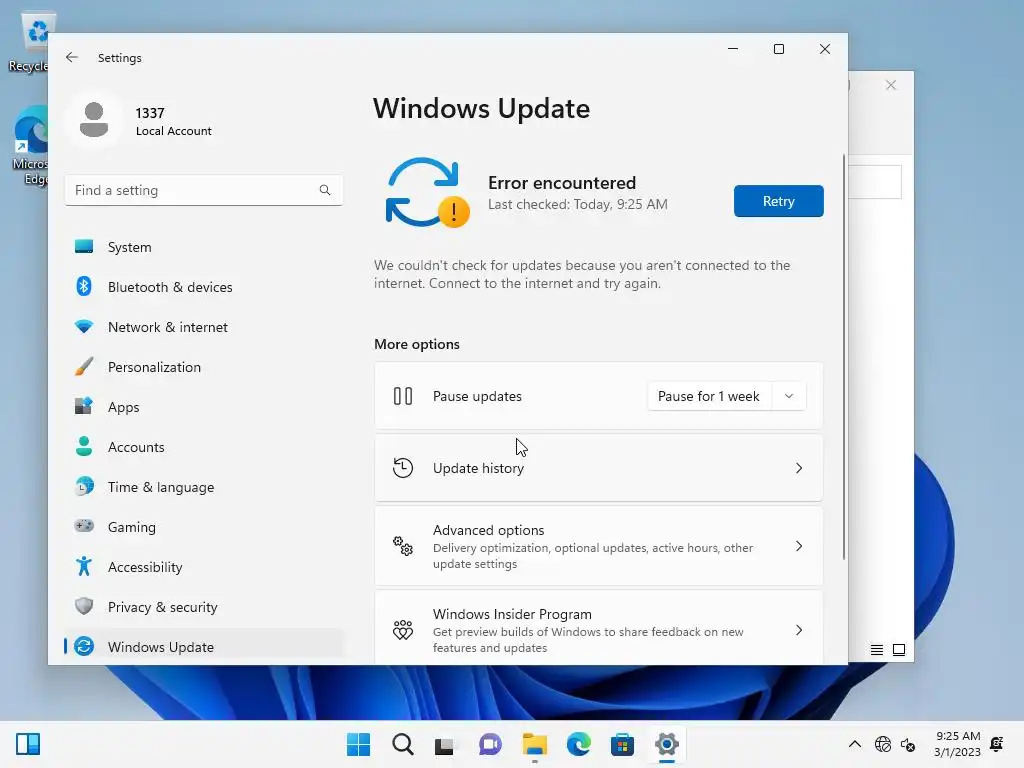Open Bluetooth & devices settings
This screenshot has width=1024, height=768.
204,287
